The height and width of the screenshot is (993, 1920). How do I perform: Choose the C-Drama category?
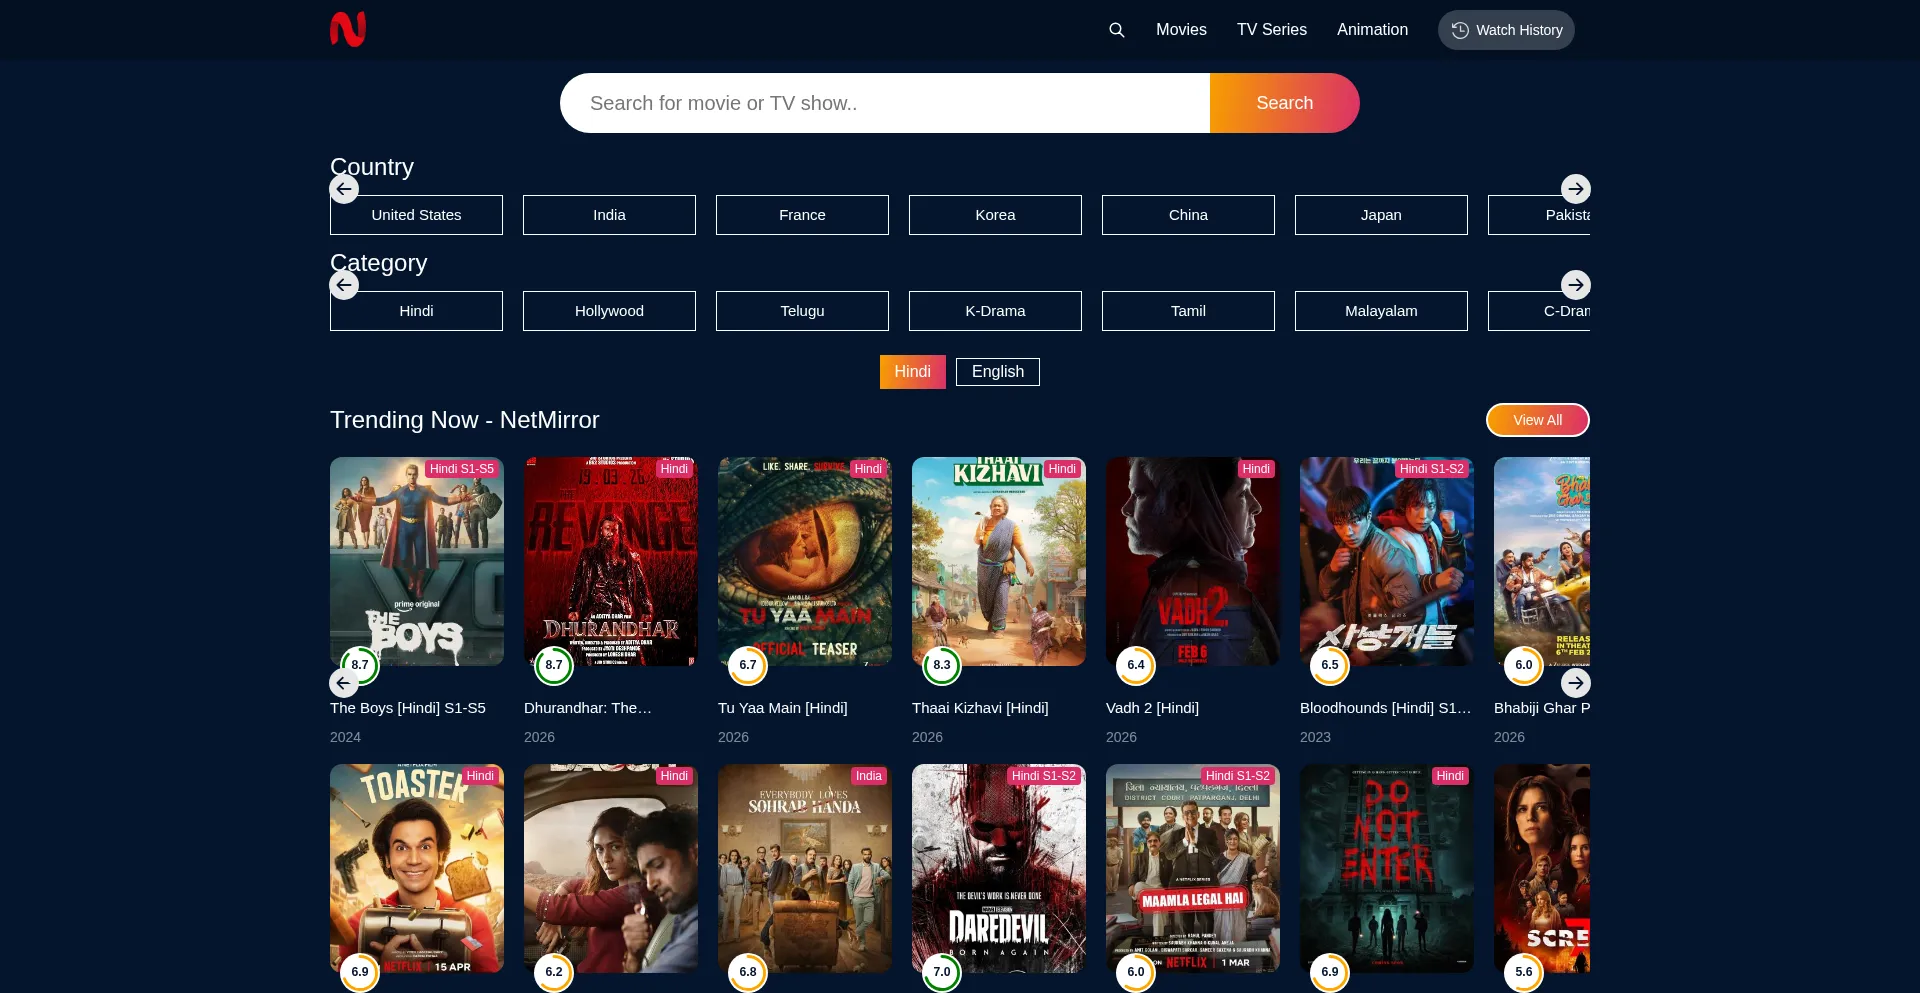point(1539,311)
